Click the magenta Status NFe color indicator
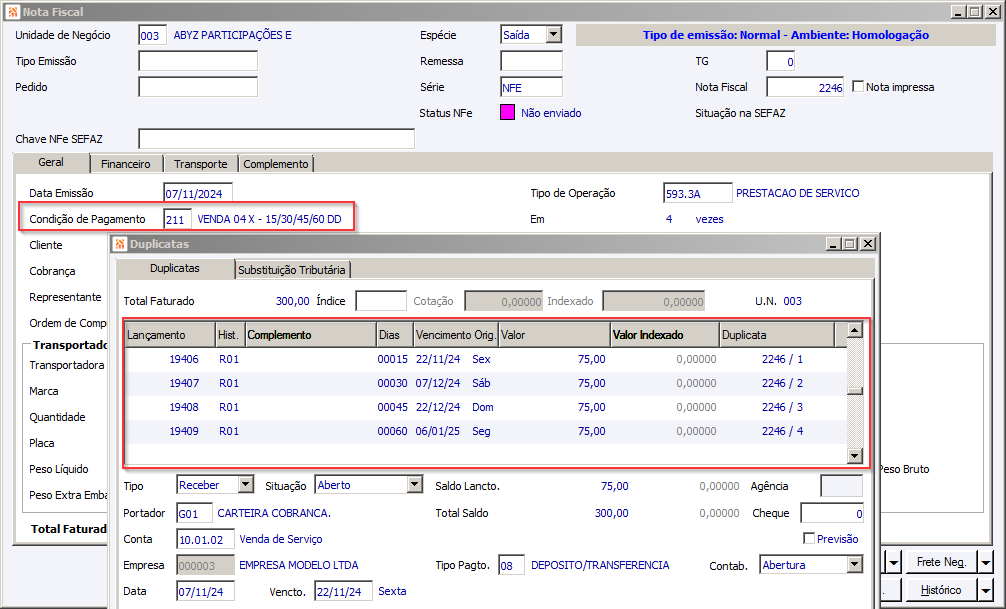The width and height of the screenshot is (1006, 609). (507, 113)
